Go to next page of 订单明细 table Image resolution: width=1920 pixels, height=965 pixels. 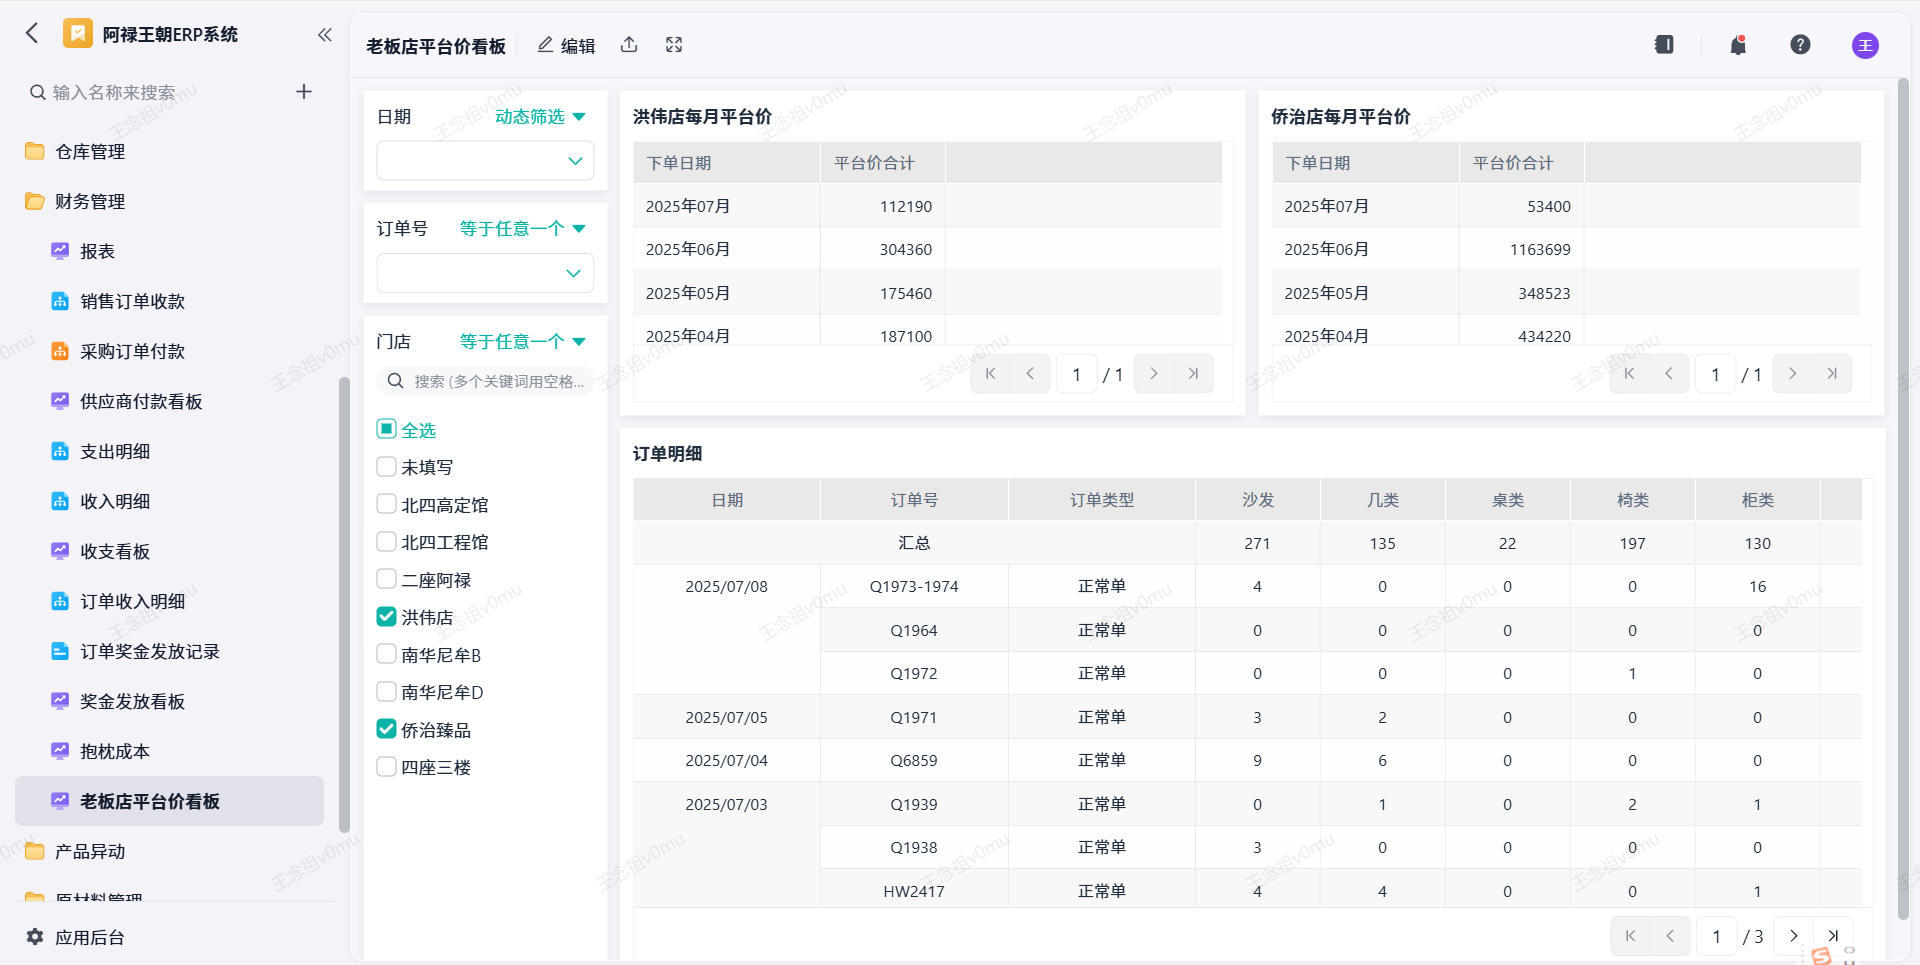1794,936
